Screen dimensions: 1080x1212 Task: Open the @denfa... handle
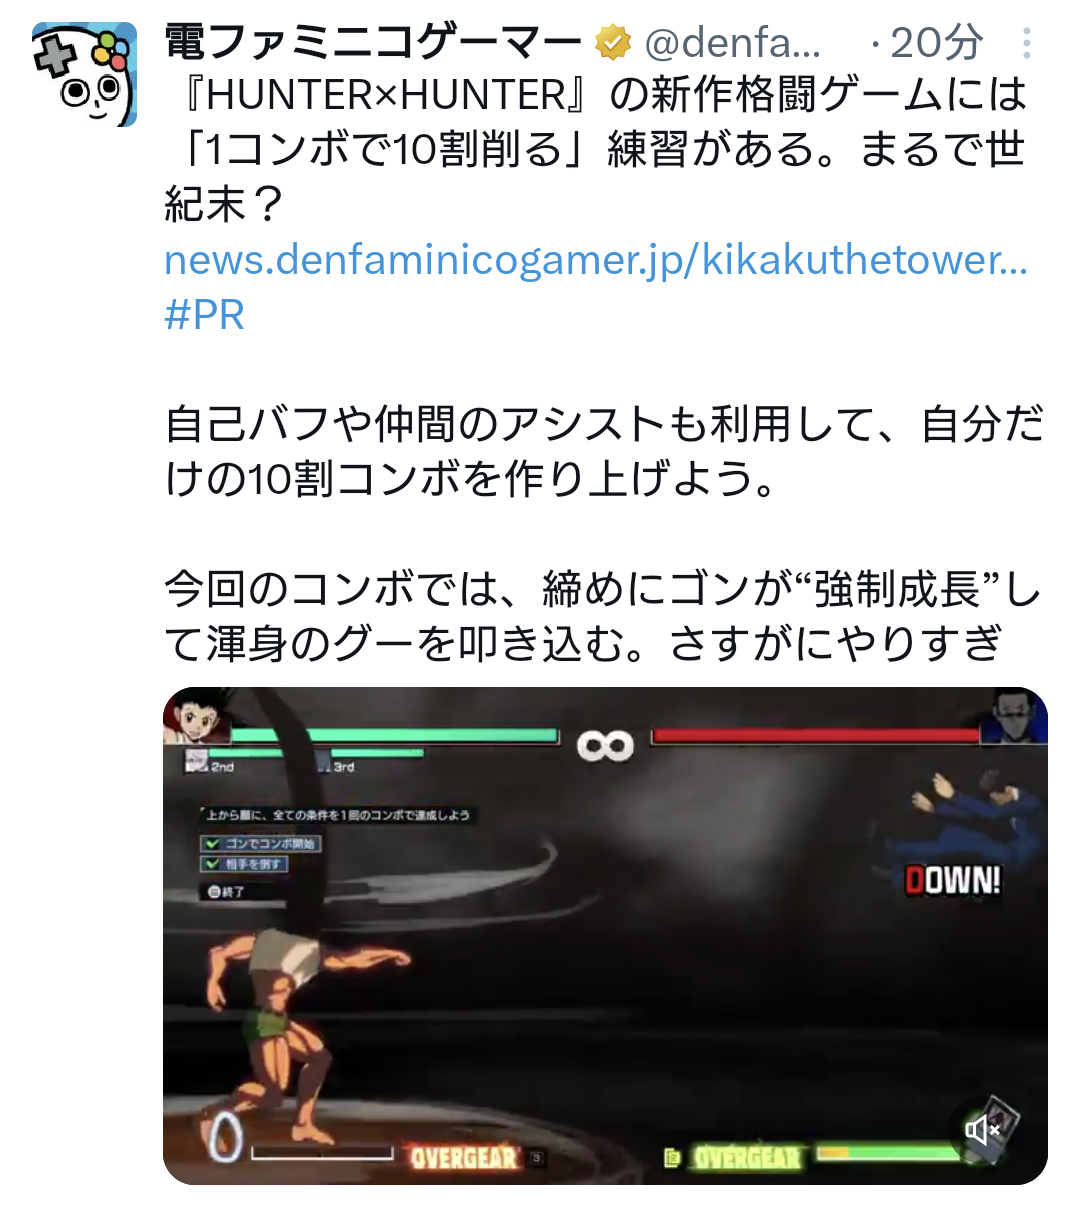point(733,43)
